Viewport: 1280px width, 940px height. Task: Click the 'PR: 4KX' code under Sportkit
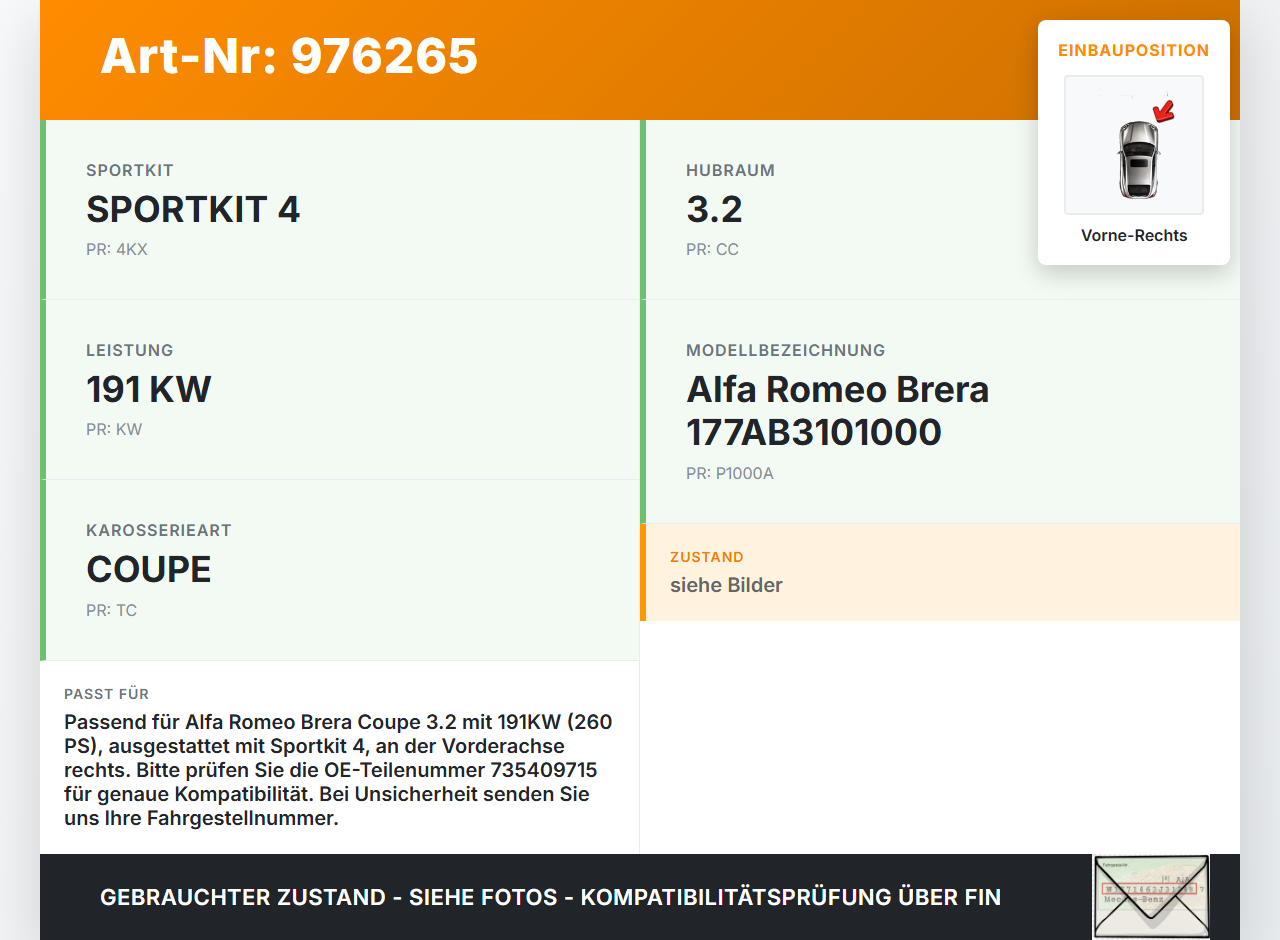[116, 249]
